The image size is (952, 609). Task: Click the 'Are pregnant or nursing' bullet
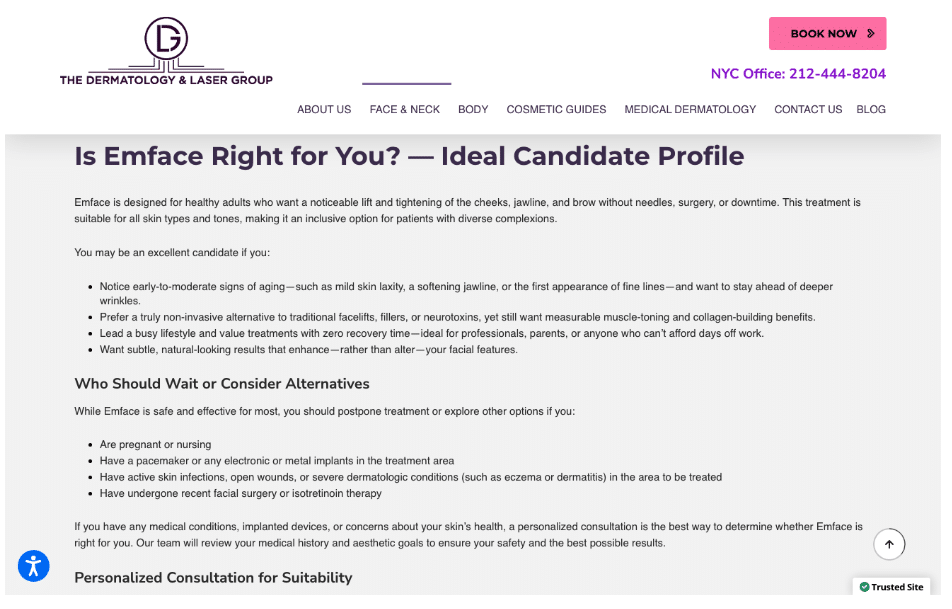tap(155, 445)
